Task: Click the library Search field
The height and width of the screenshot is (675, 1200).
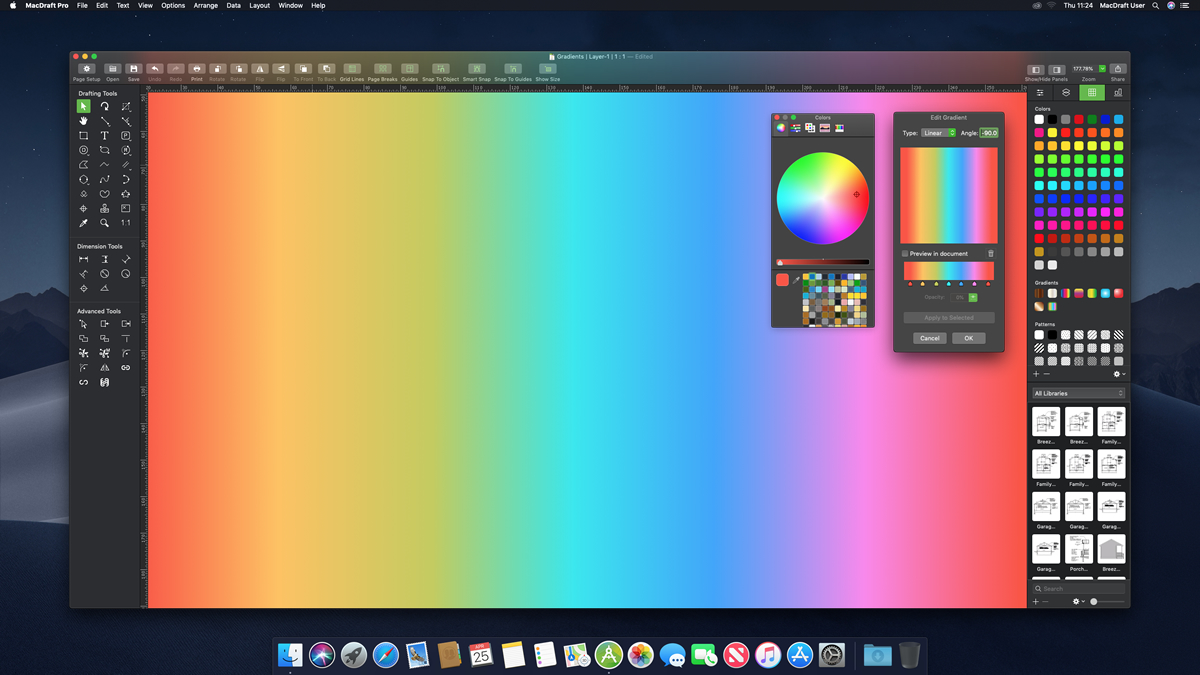Action: (x=1079, y=589)
